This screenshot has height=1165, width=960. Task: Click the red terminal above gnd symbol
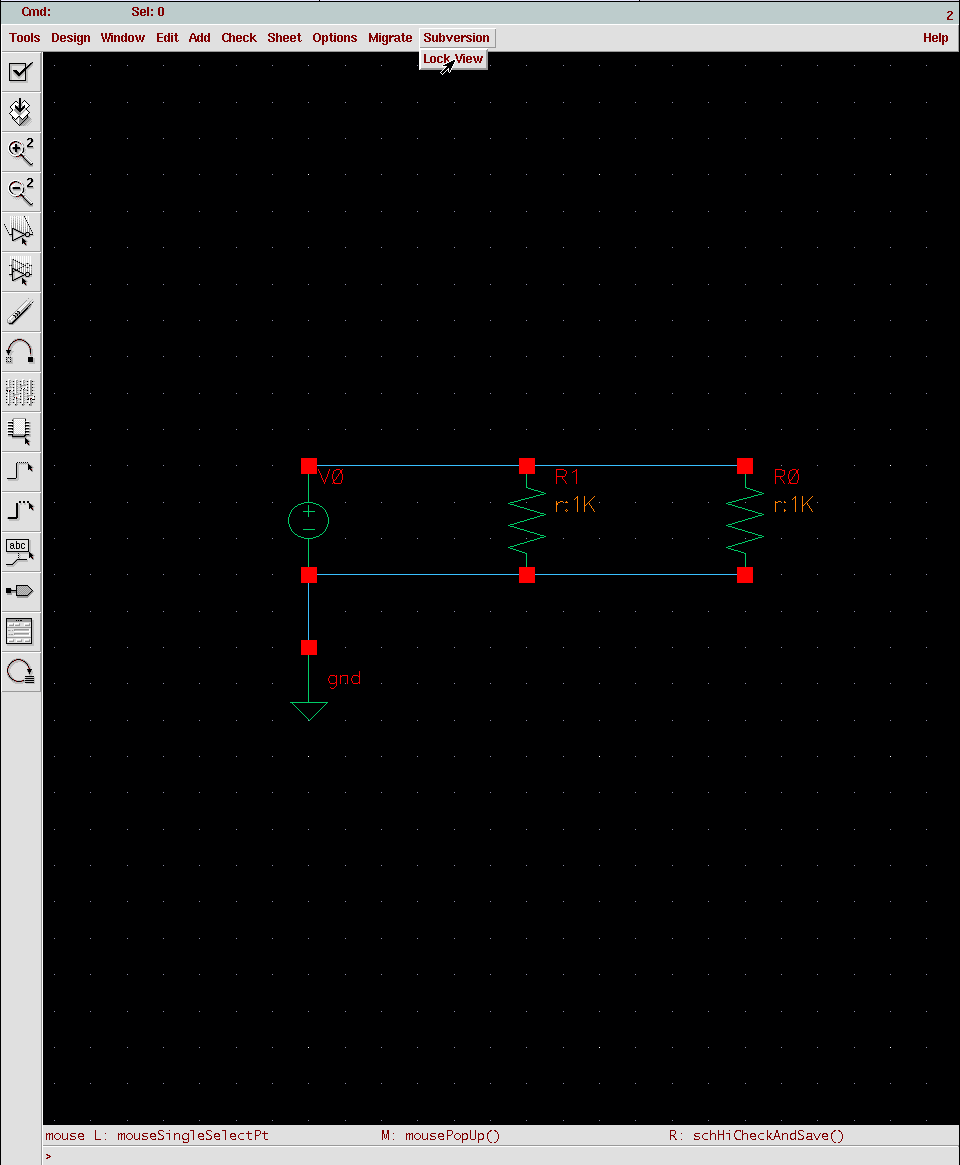[x=309, y=648]
